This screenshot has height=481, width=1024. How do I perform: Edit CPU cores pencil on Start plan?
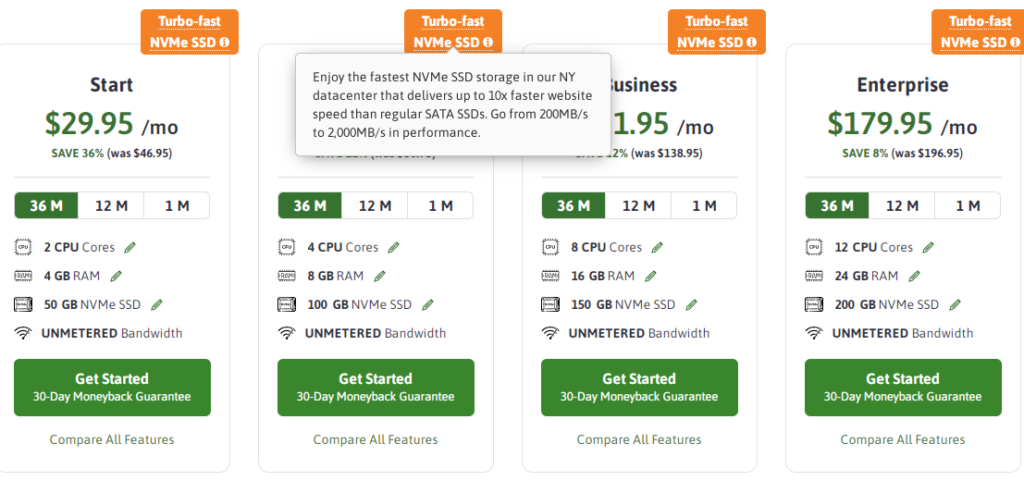tap(130, 247)
